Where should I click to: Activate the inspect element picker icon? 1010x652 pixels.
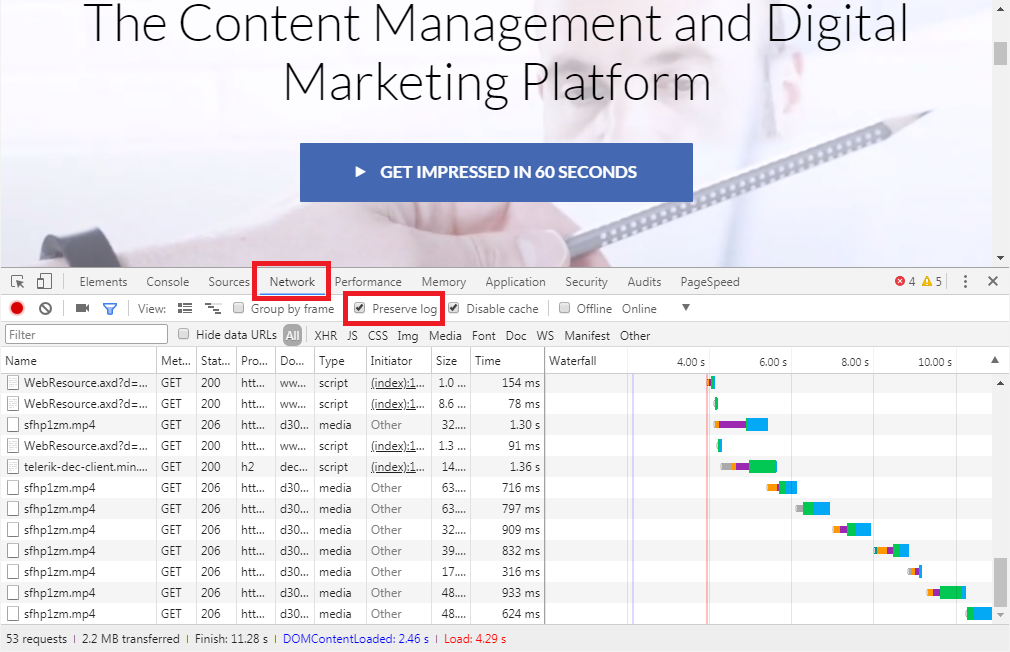(17, 282)
